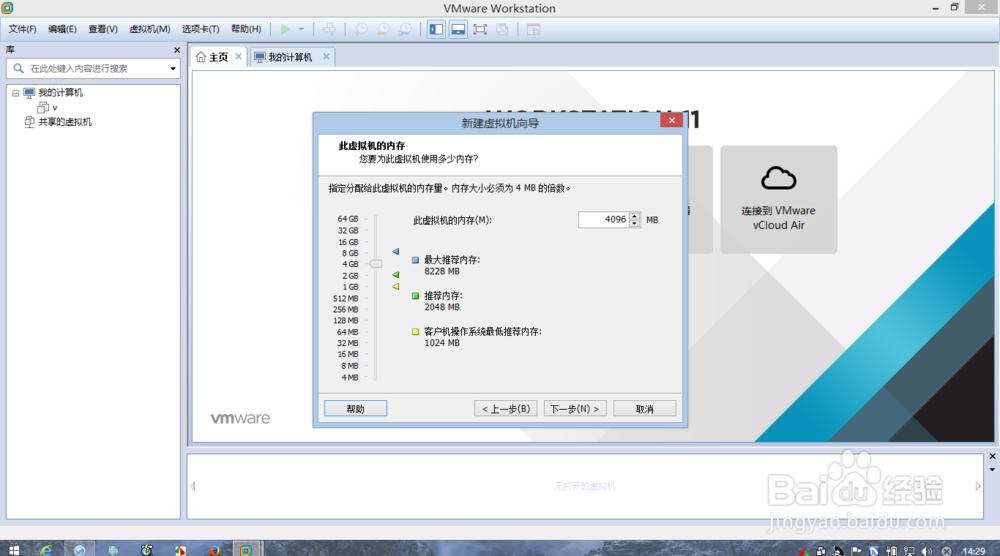Screen dimensions: 1000x556
Task: Click the 512 MB label on the memory scale
Action: point(346,298)
